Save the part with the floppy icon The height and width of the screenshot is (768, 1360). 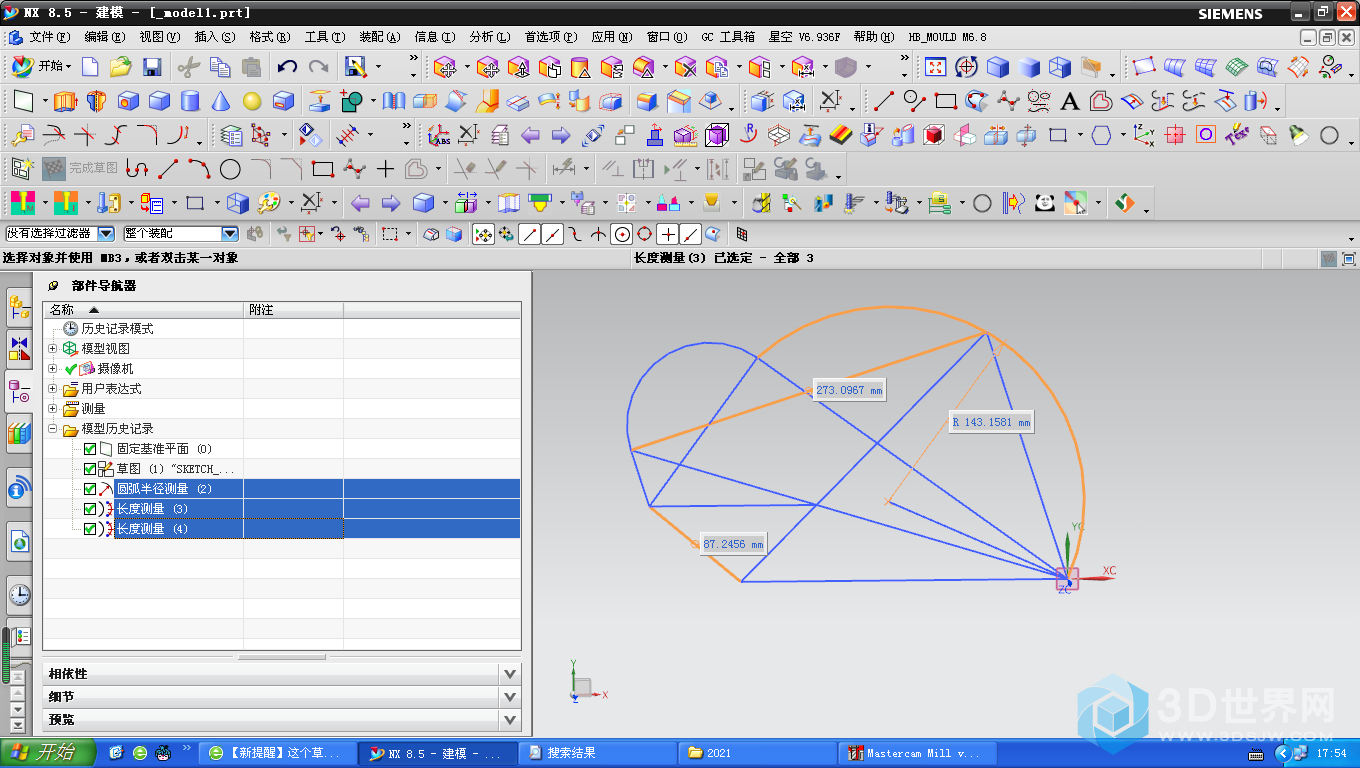point(152,67)
